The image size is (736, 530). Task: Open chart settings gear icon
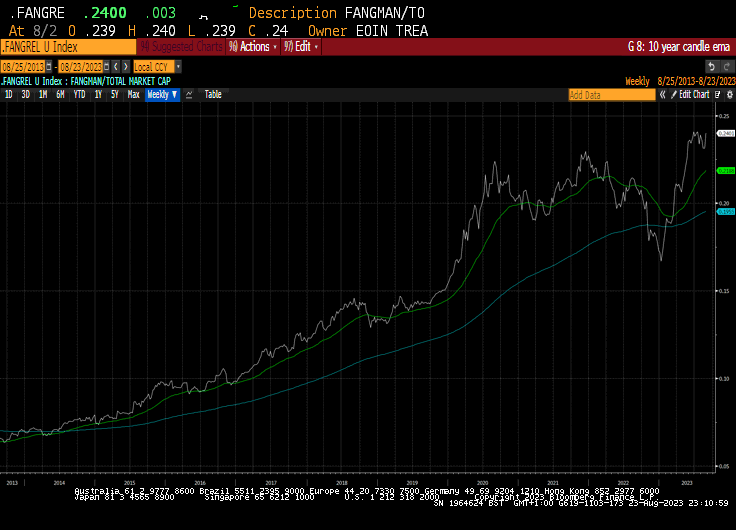click(x=729, y=95)
